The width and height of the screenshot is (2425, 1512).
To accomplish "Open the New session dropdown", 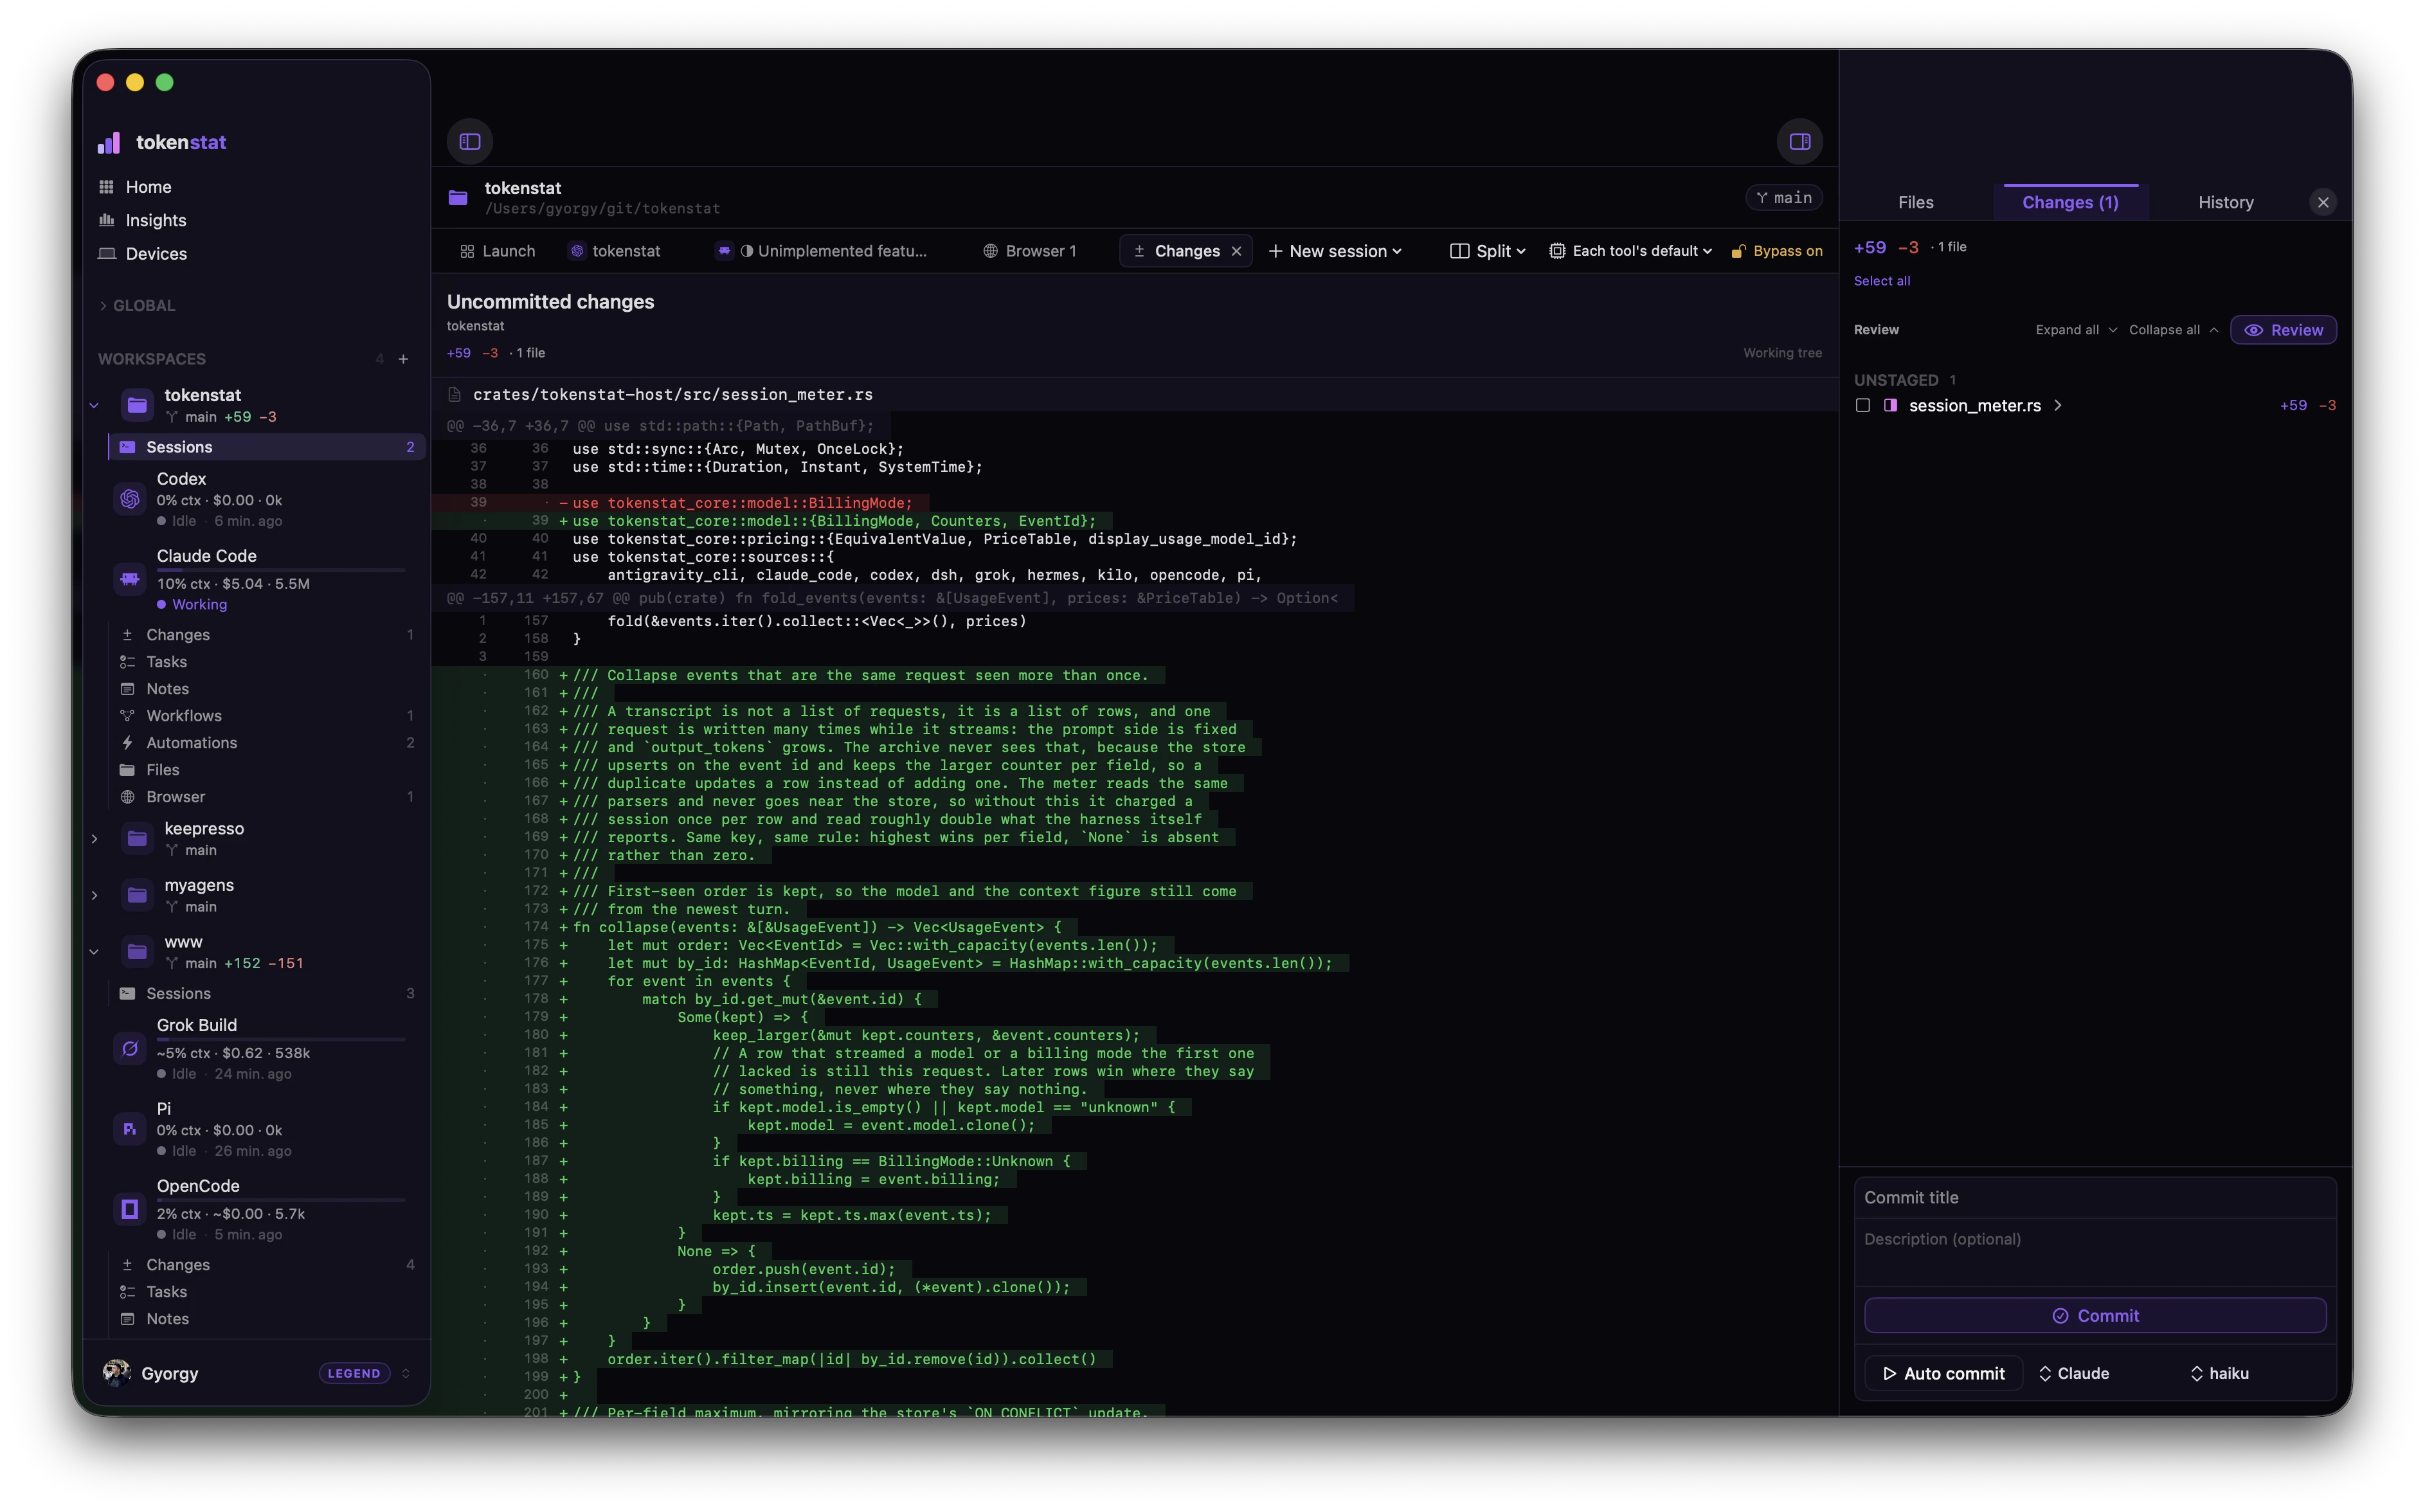I will coord(1335,251).
